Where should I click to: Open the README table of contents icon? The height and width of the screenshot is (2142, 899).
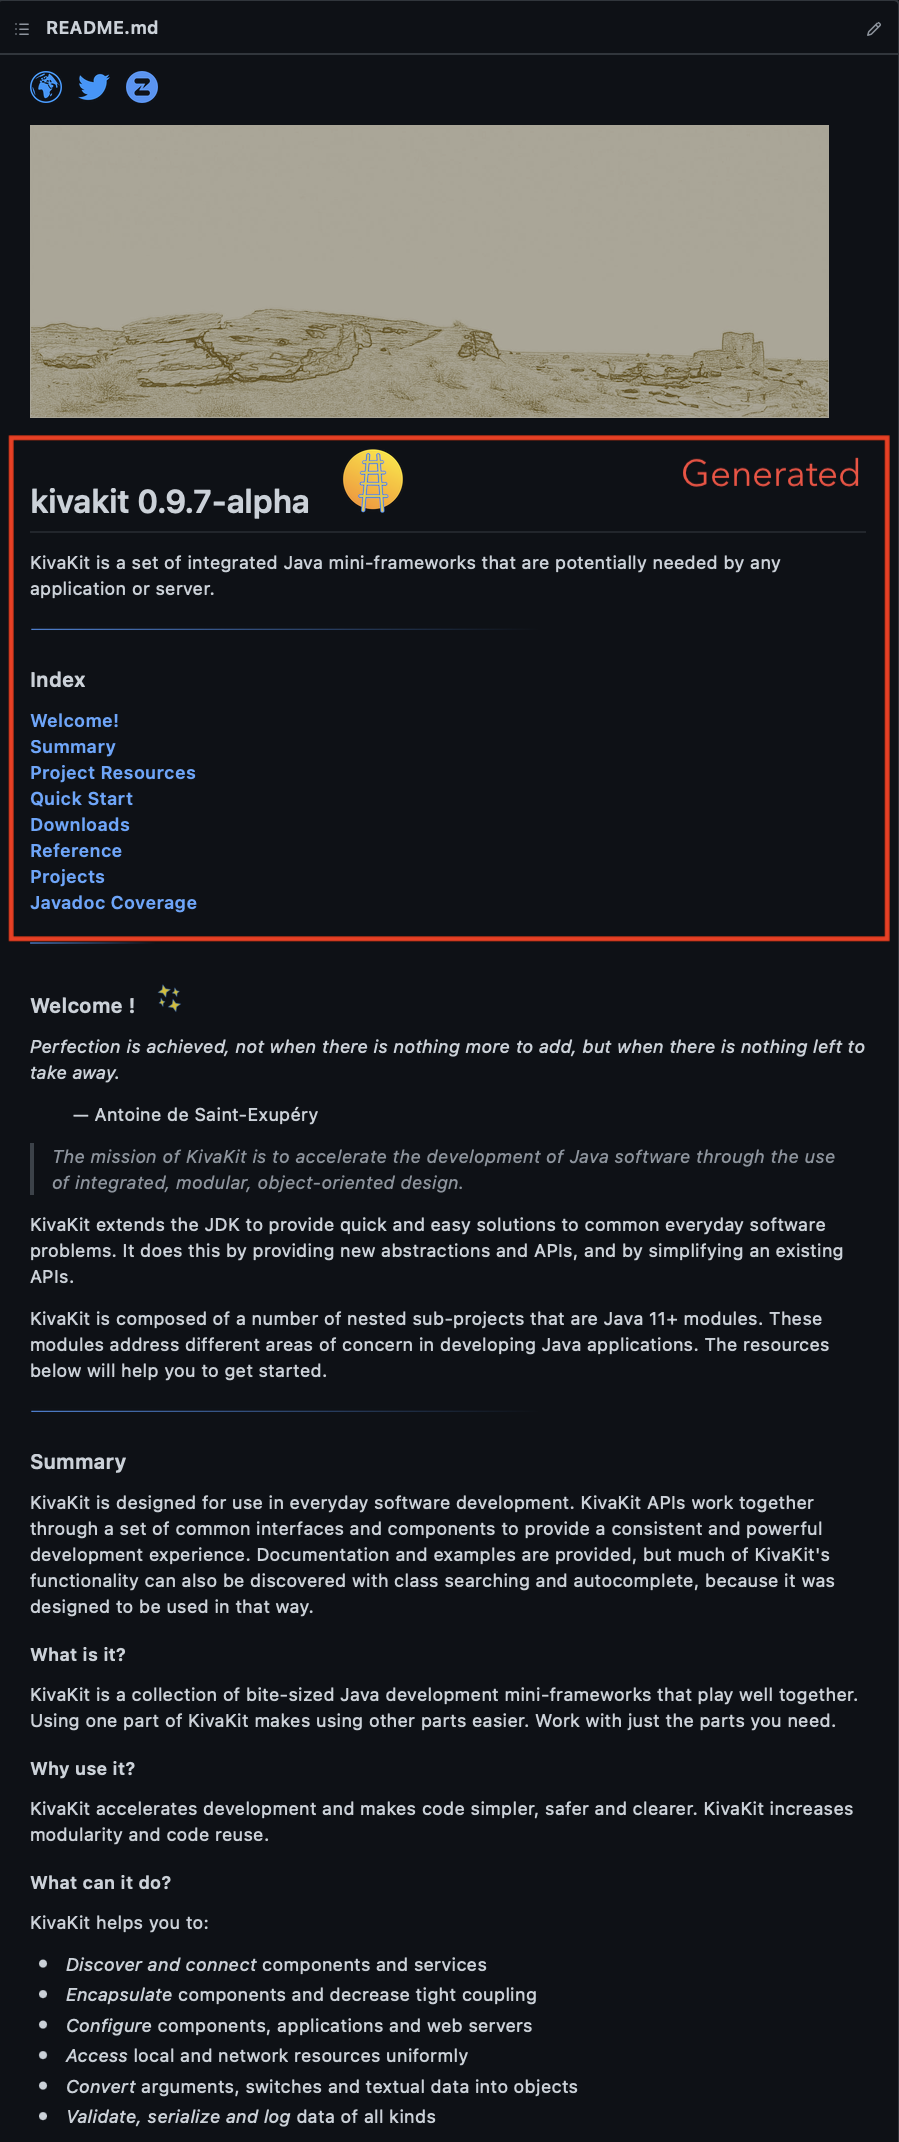pos(22,29)
